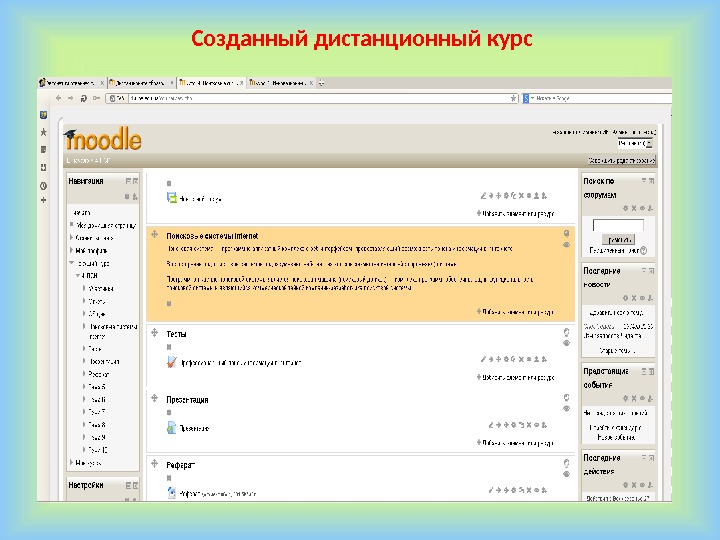This screenshot has height=540, width=720.
Task: Click the news forum activity icon
Action: [172, 198]
